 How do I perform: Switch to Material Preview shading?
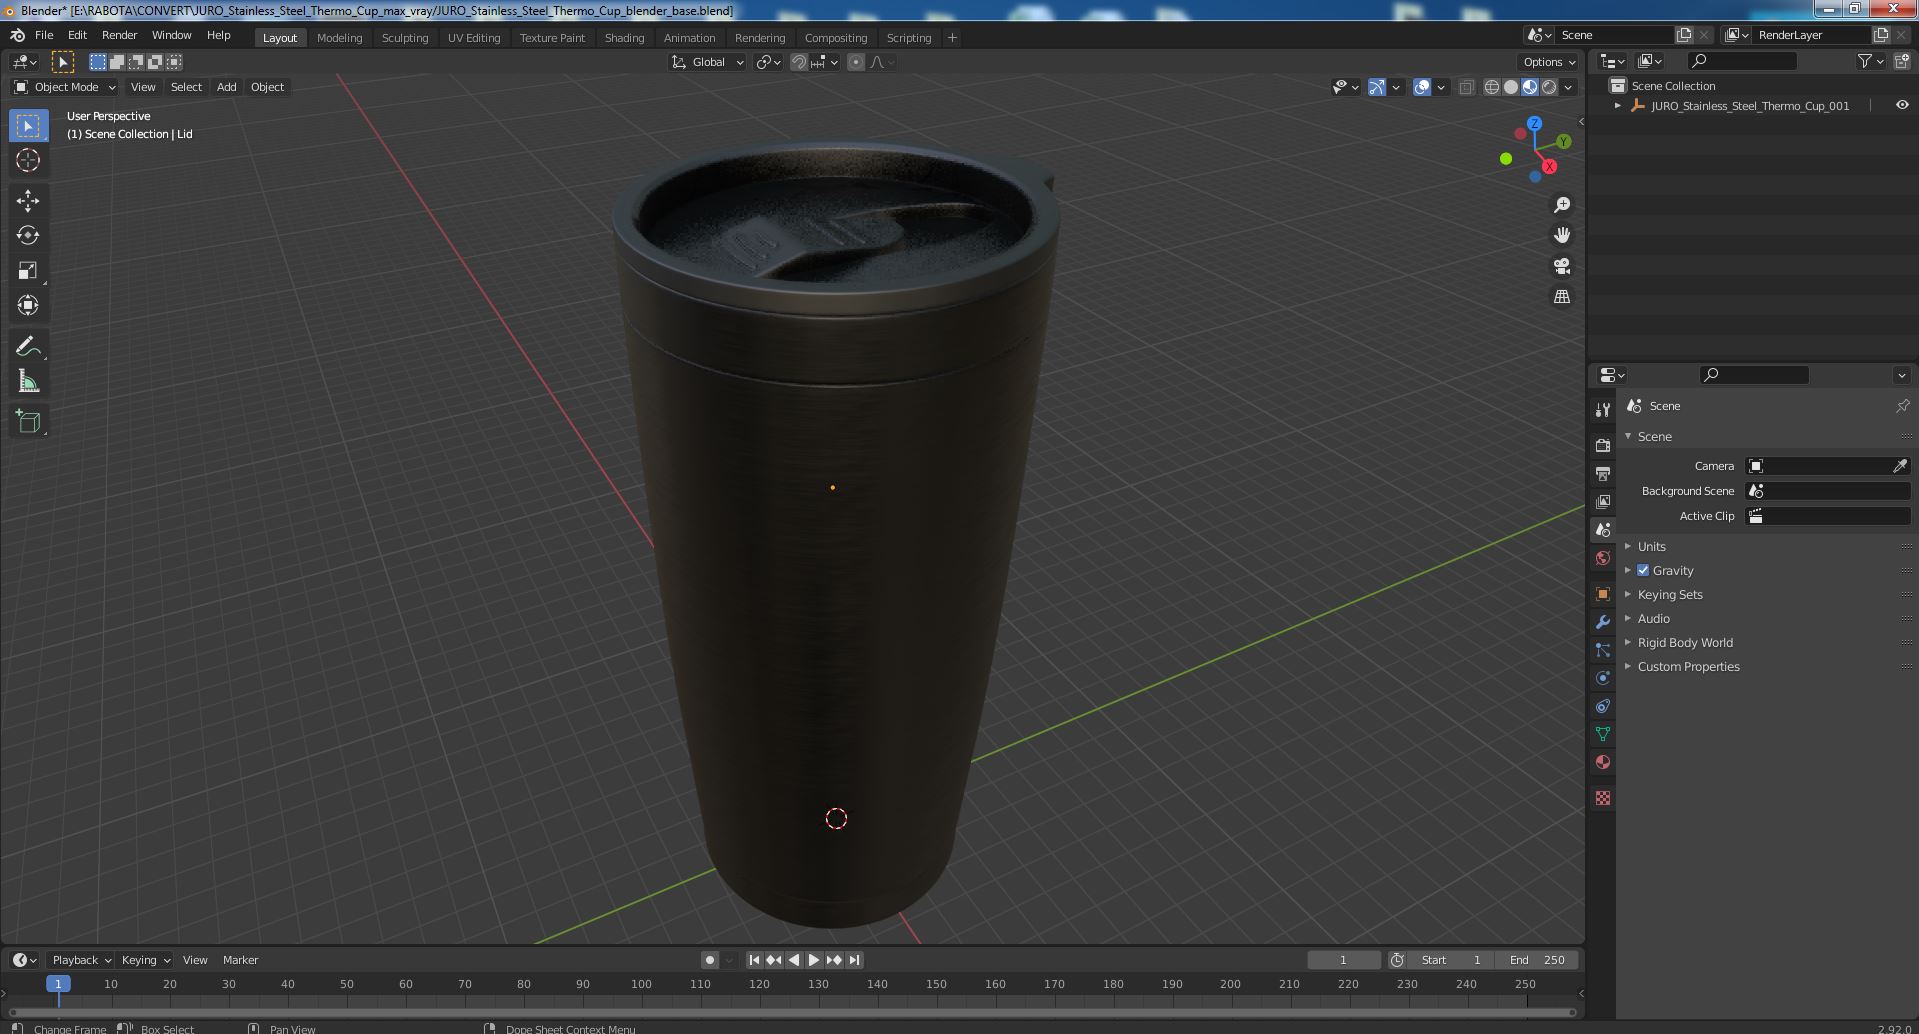1529,87
